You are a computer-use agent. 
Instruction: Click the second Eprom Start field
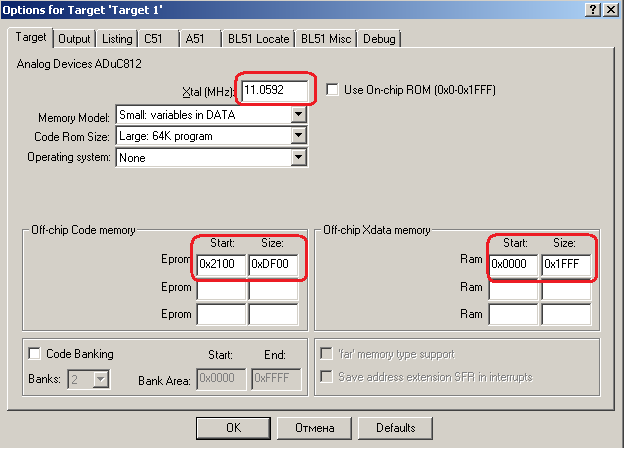tap(221, 290)
